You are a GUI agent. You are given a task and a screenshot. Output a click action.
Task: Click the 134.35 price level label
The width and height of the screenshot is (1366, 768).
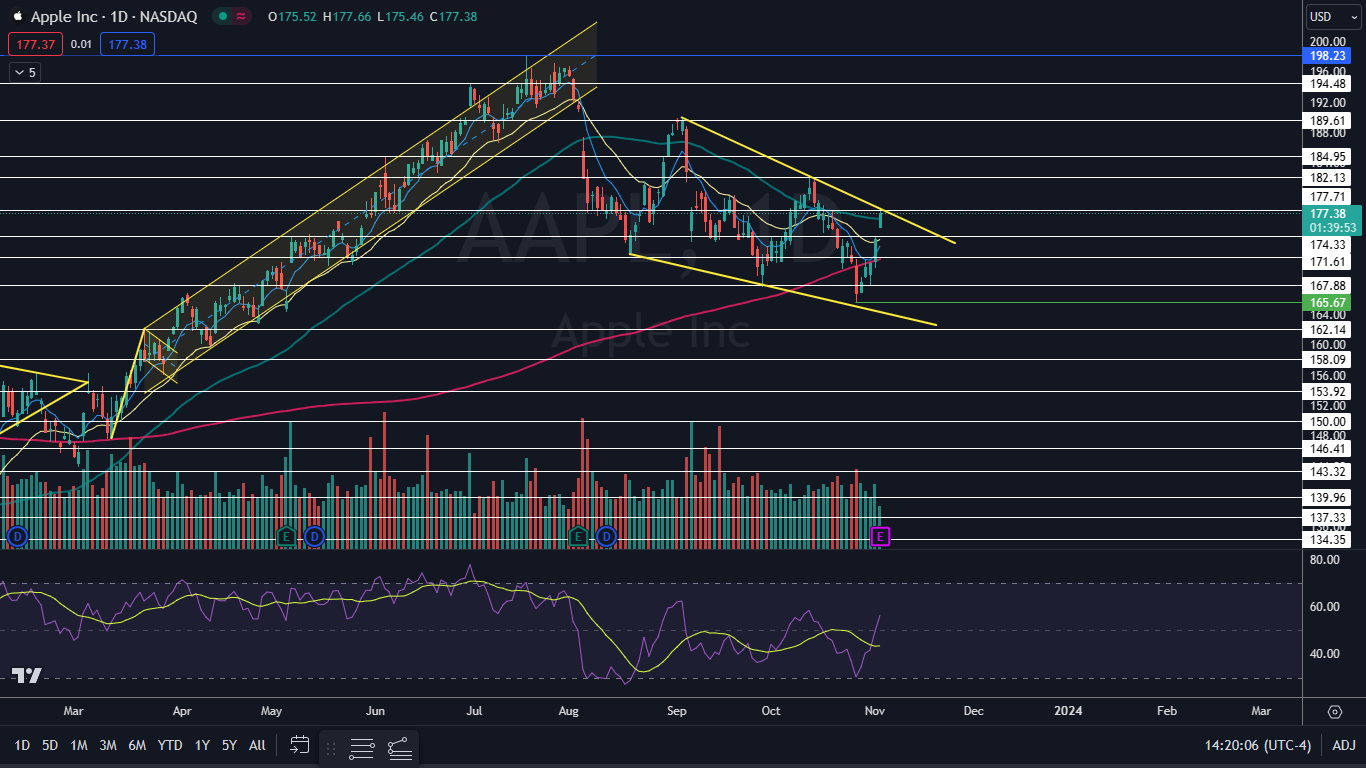point(1328,540)
